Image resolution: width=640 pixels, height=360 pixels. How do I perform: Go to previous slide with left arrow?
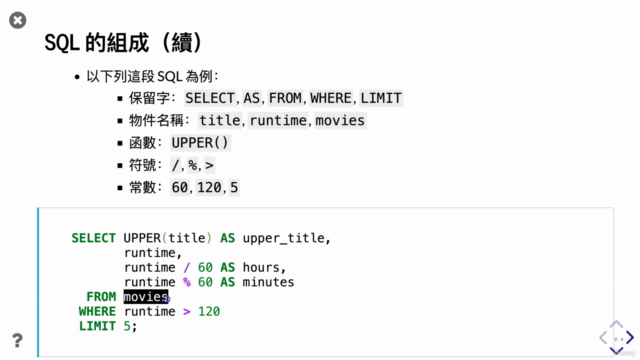point(604,338)
